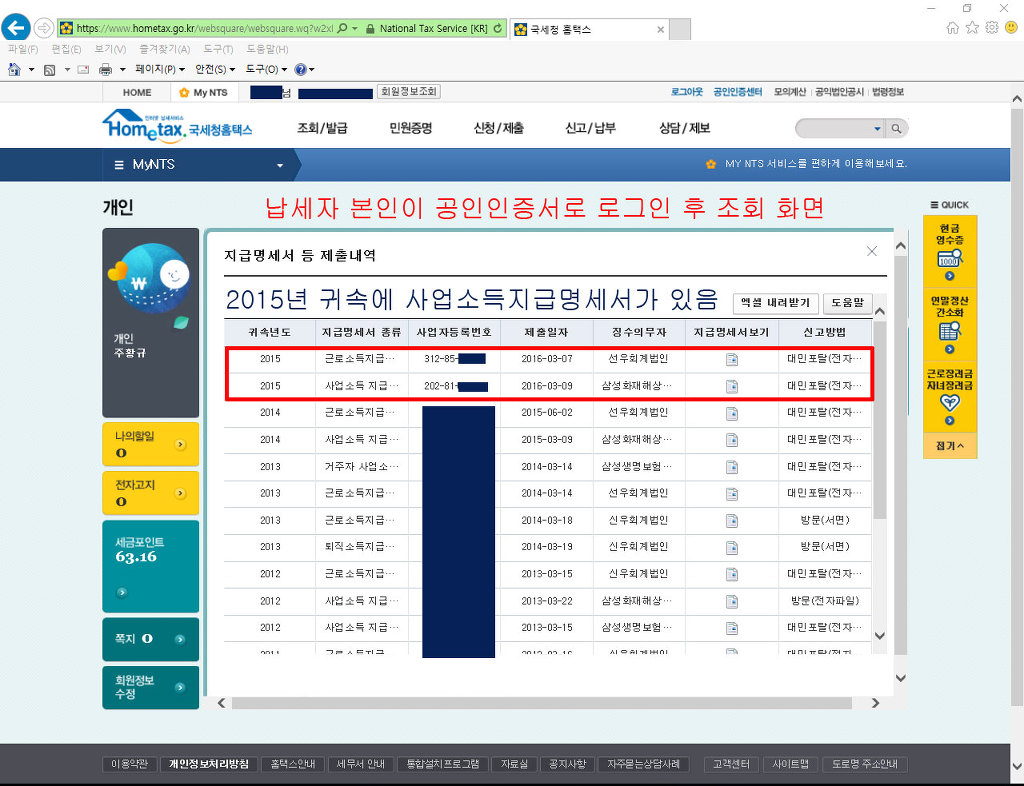The width and height of the screenshot is (1024, 786).
Task: View statement document for 2016-03-07 row
Action: [731, 359]
